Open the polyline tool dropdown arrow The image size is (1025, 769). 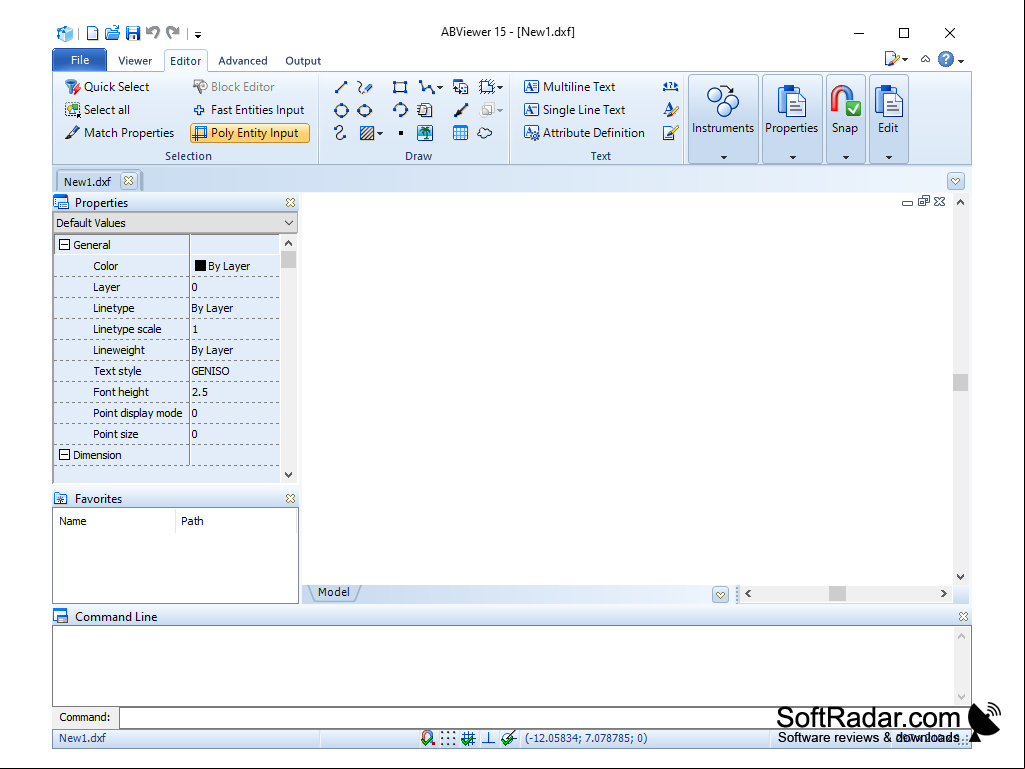tap(440, 88)
